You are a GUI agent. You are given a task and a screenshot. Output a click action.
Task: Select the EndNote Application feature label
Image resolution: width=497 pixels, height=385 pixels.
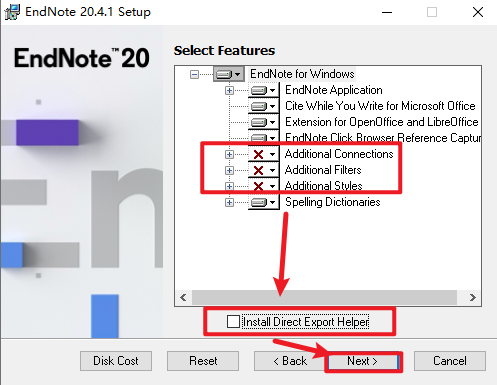click(334, 90)
